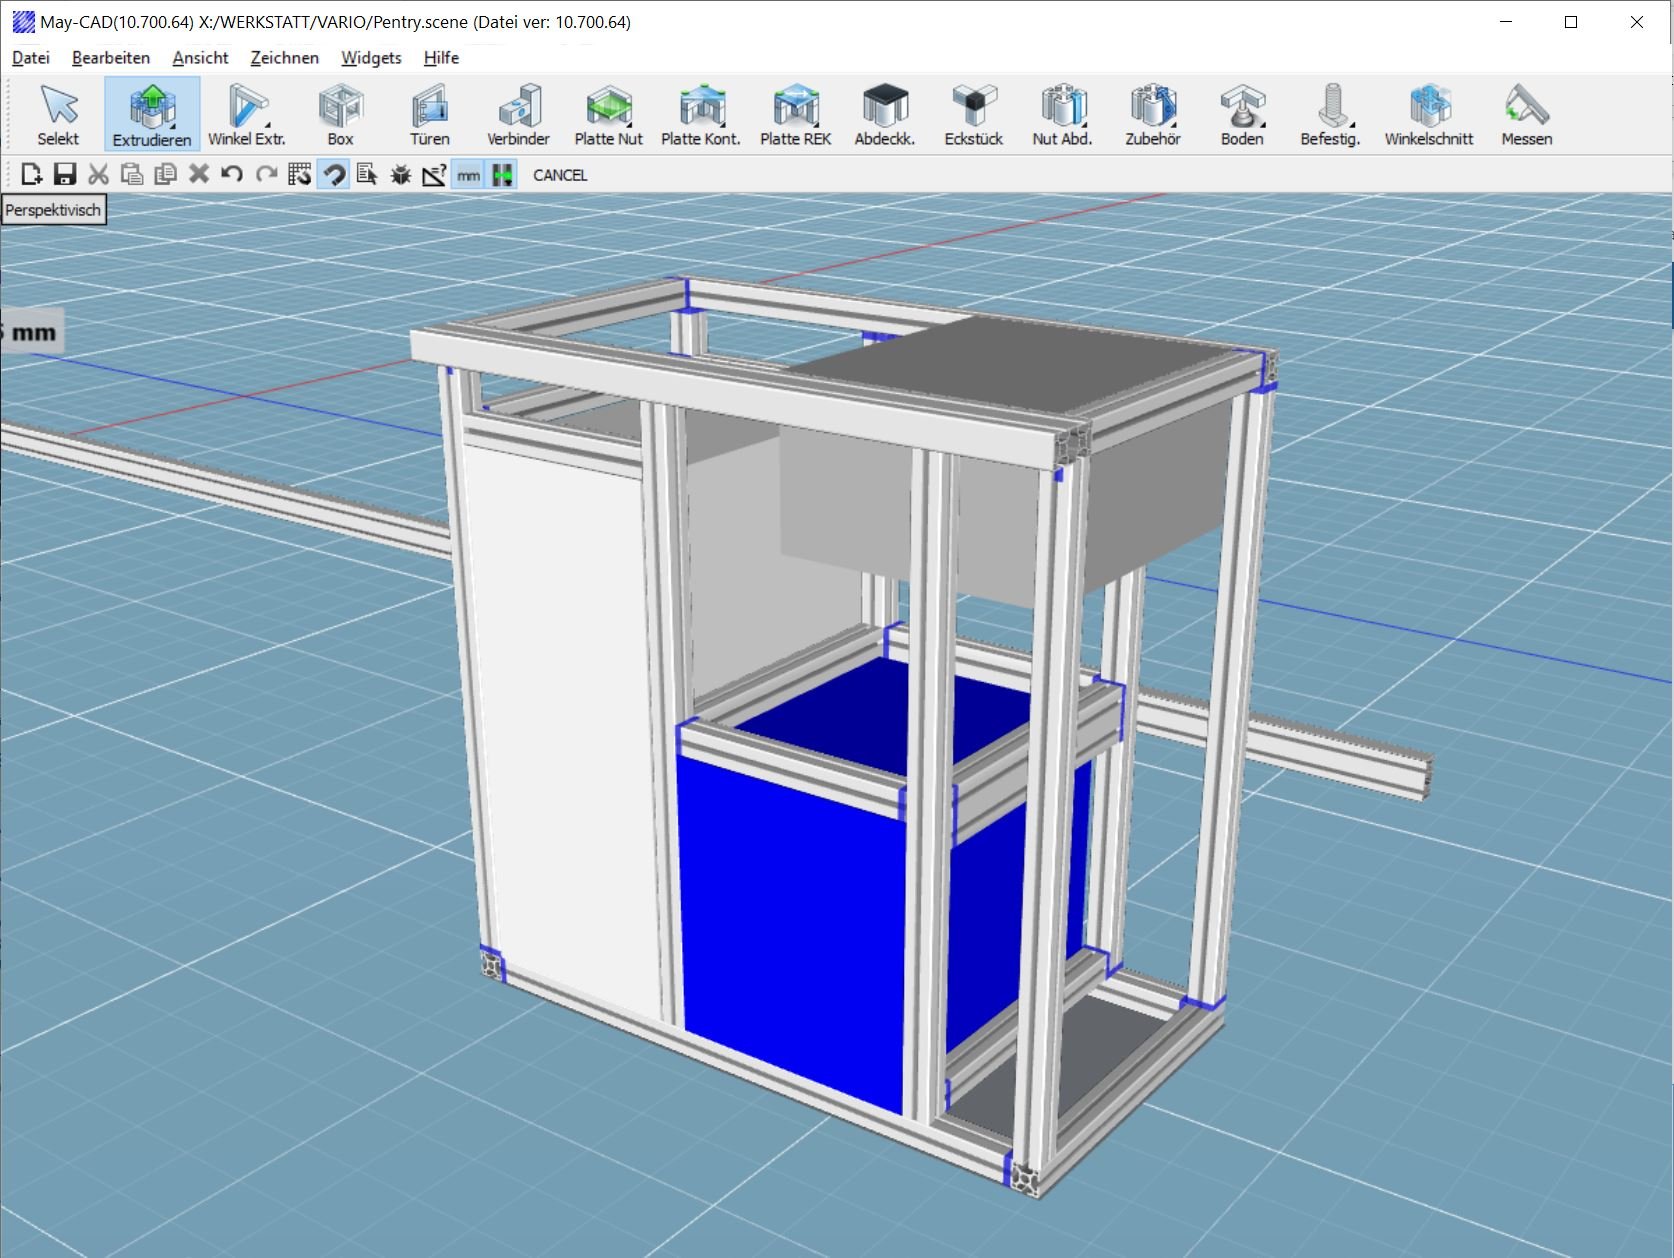
Task: Create a new file with the page icon
Action: pos(31,175)
